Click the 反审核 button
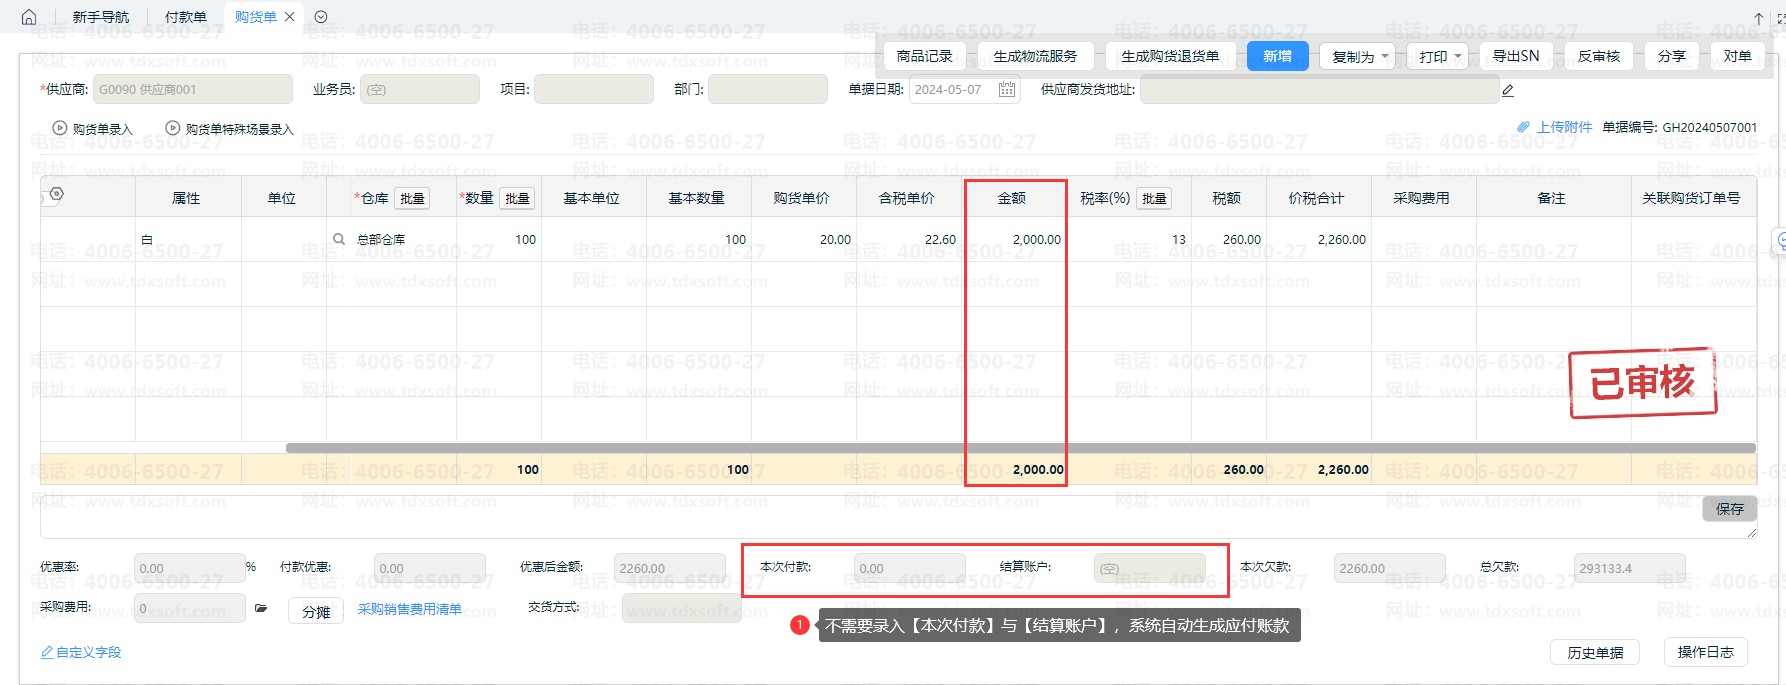The image size is (1786, 685). click(x=1598, y=56)
